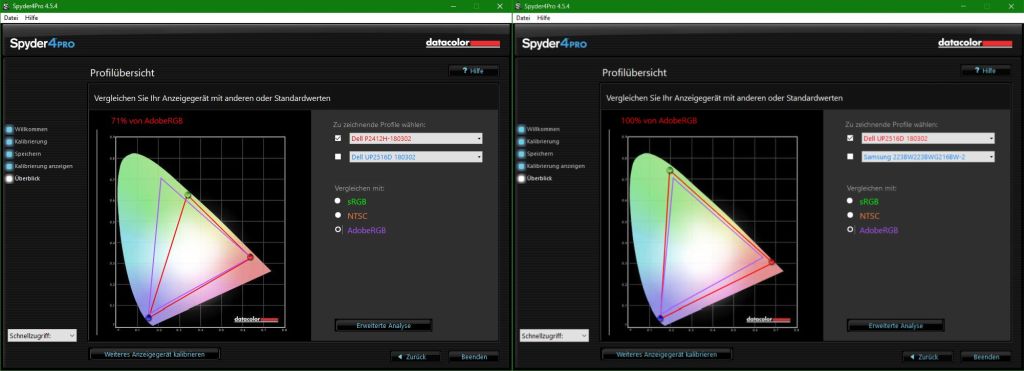Screen dimensions: 1024x371
Task: Click Willkommen step icon in left window
Action: (9, 129)
